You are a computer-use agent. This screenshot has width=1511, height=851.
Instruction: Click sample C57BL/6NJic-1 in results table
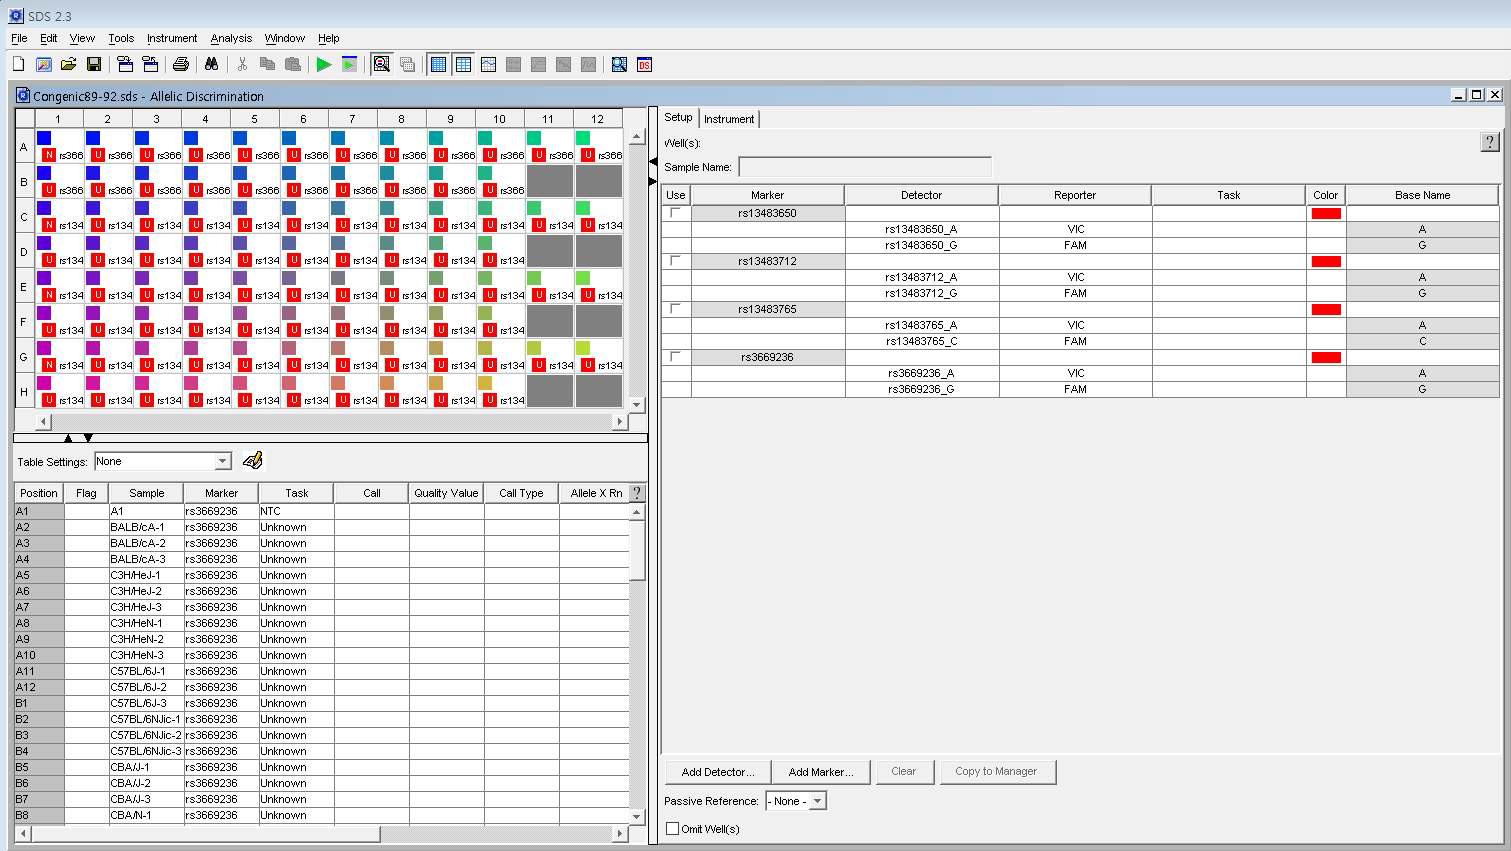click(146, 719)
